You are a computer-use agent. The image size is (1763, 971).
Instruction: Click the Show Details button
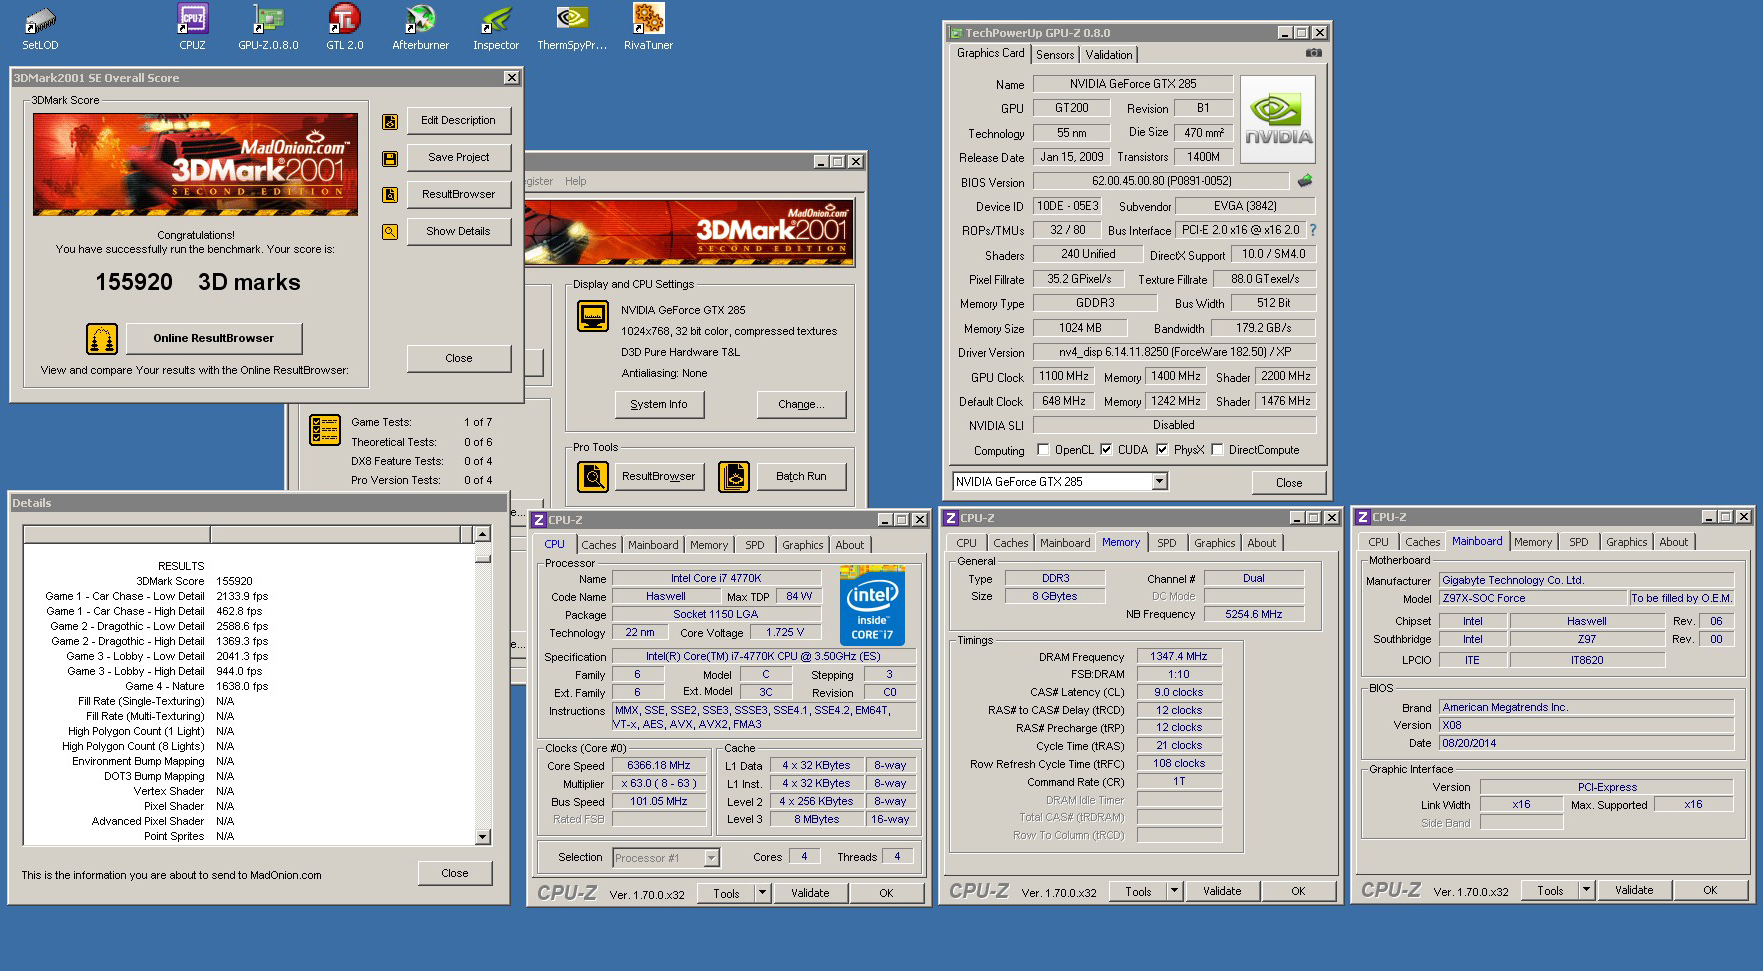459,232
